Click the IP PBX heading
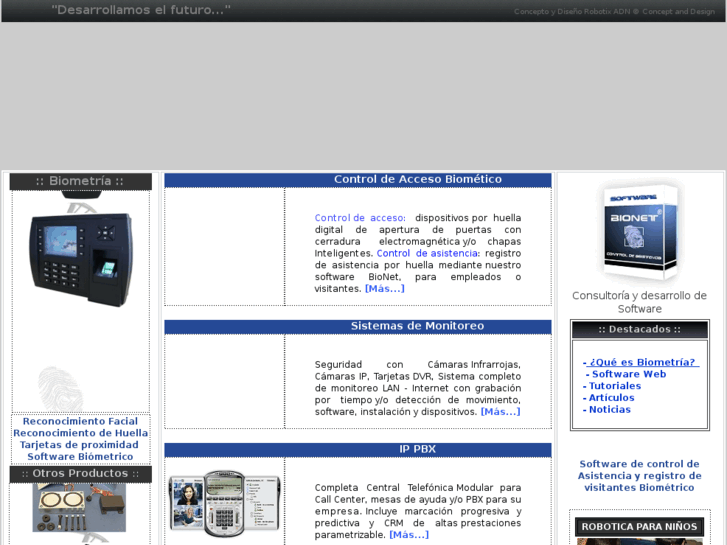Viewport: 727px width, 545px height. [x=417, y=449]
